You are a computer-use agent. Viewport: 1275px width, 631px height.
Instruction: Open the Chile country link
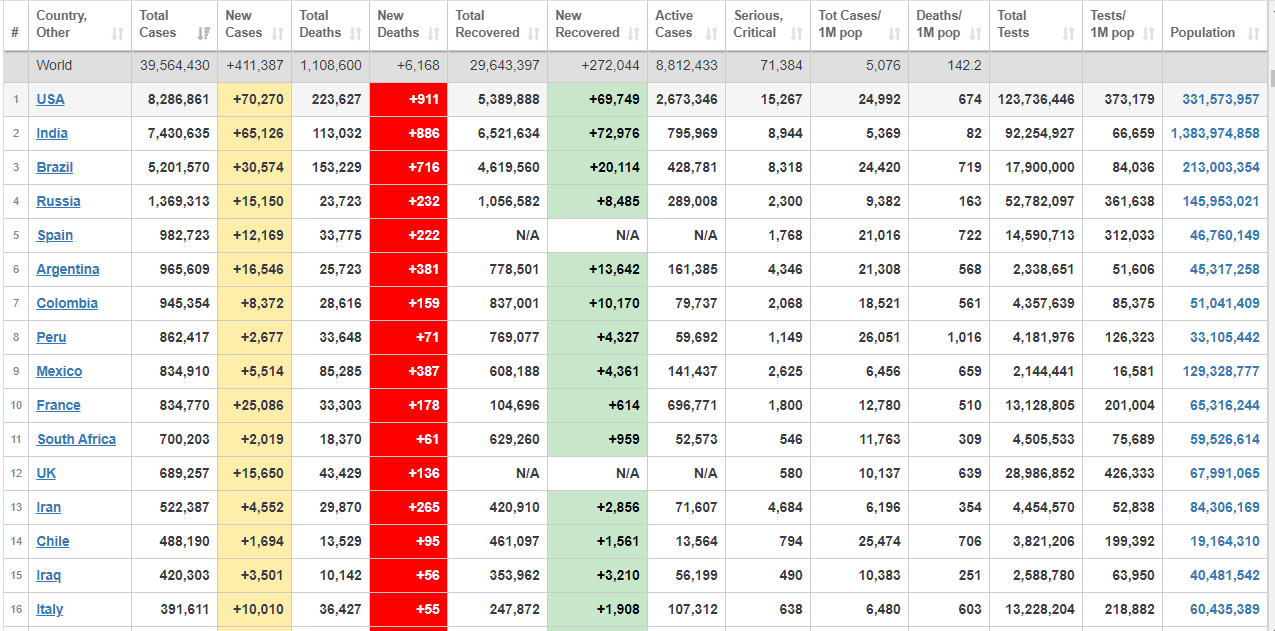tap(53, 541)
